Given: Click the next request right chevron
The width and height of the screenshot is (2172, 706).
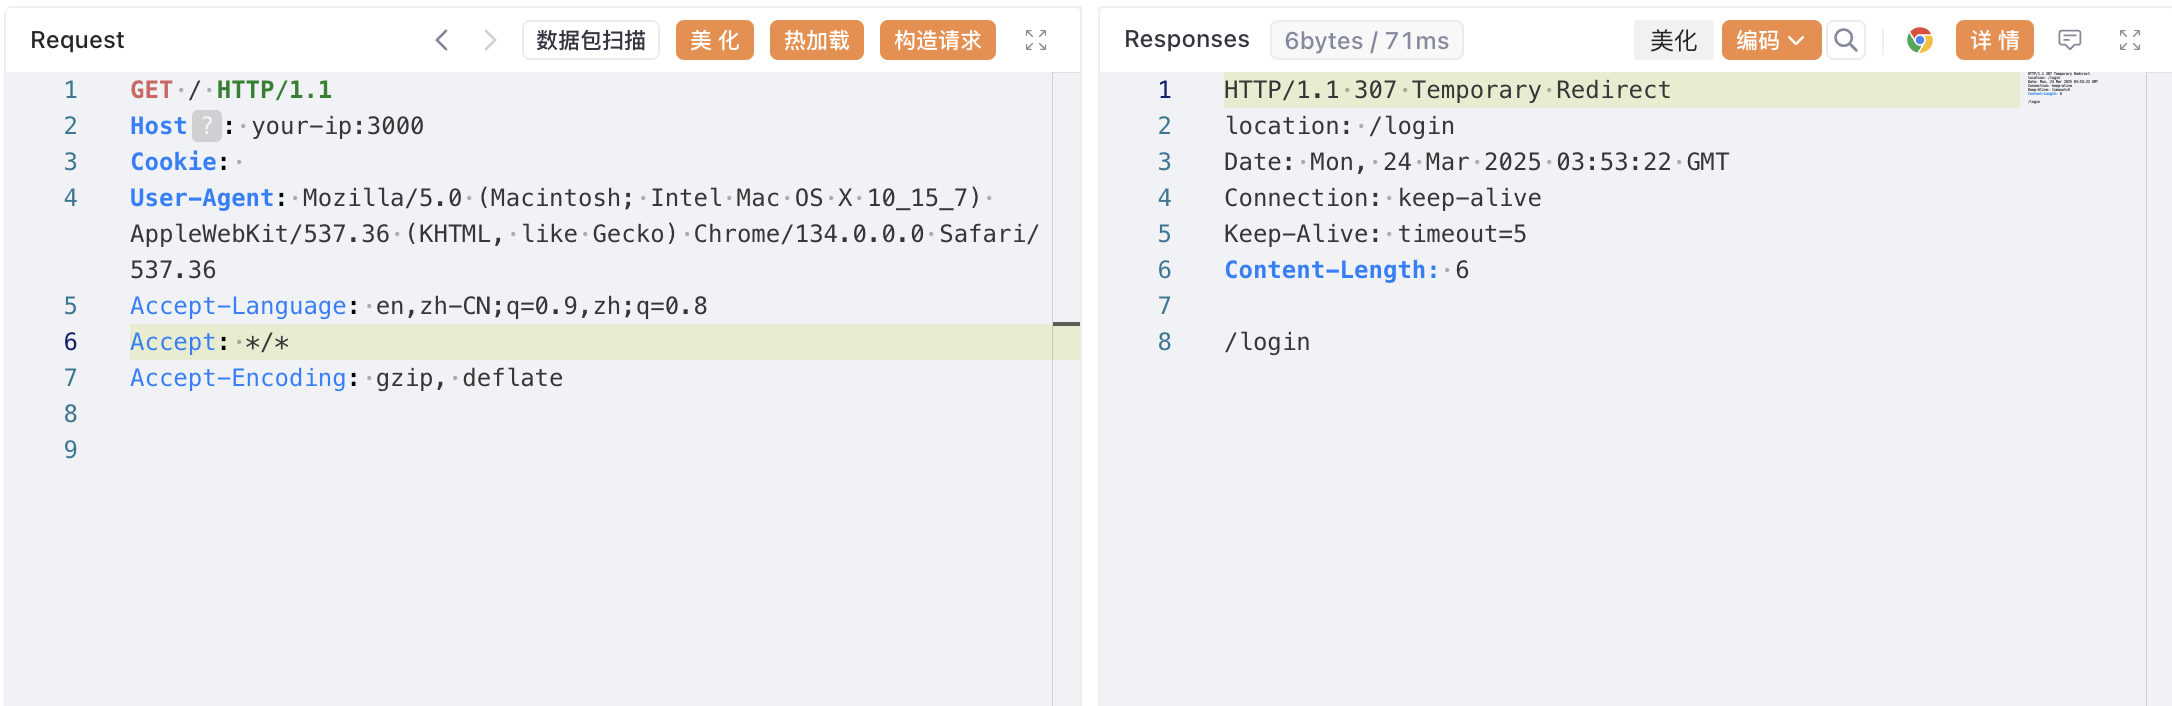Looking at the screenshot, I should pos(489,40).
